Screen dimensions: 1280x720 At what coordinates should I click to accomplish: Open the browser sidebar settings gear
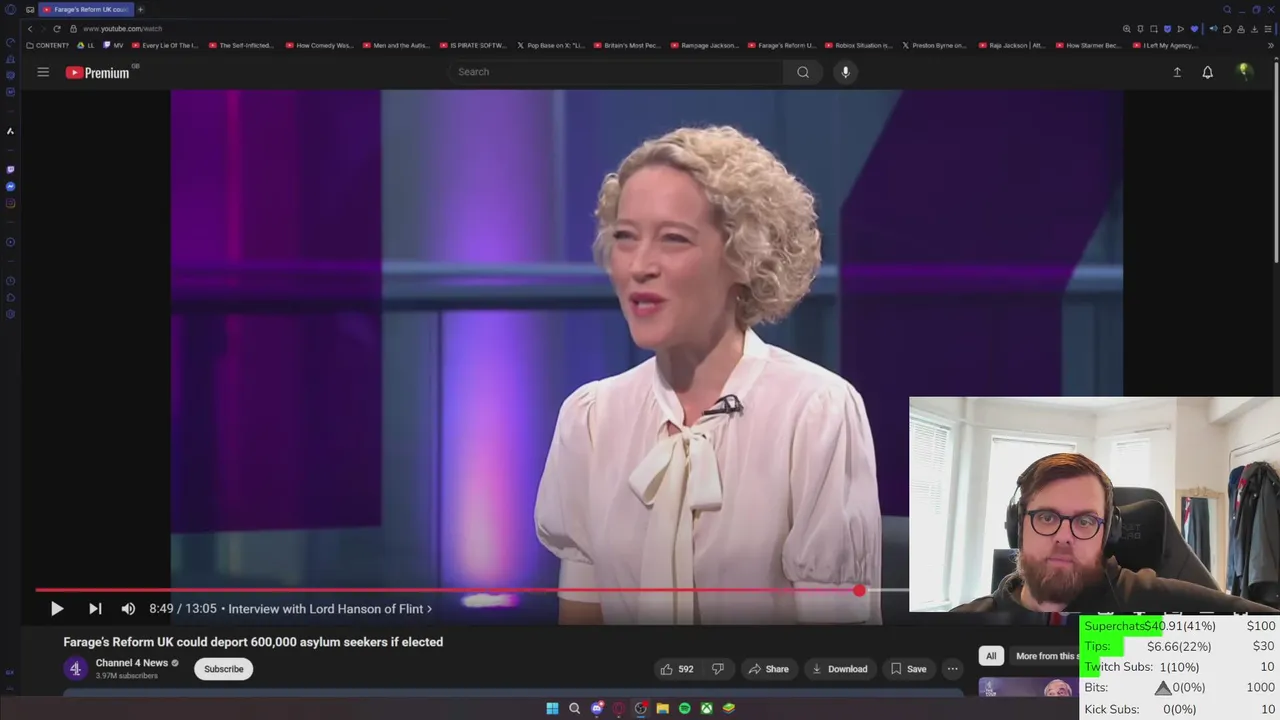pos(10,314)
